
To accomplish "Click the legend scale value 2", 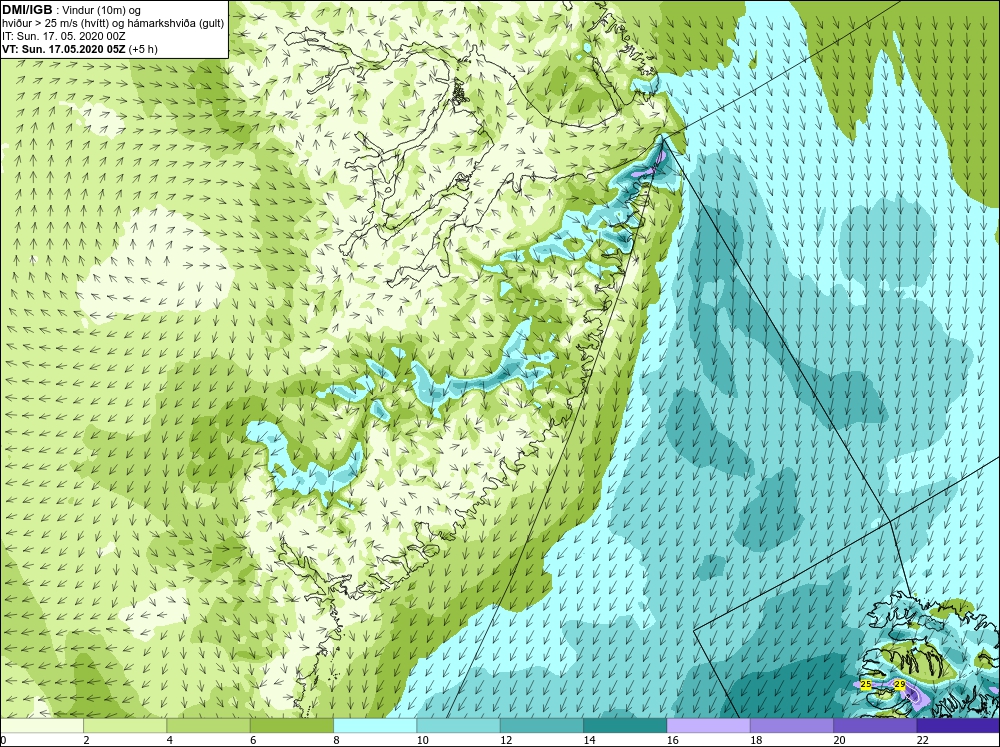I will click(87, 740).
